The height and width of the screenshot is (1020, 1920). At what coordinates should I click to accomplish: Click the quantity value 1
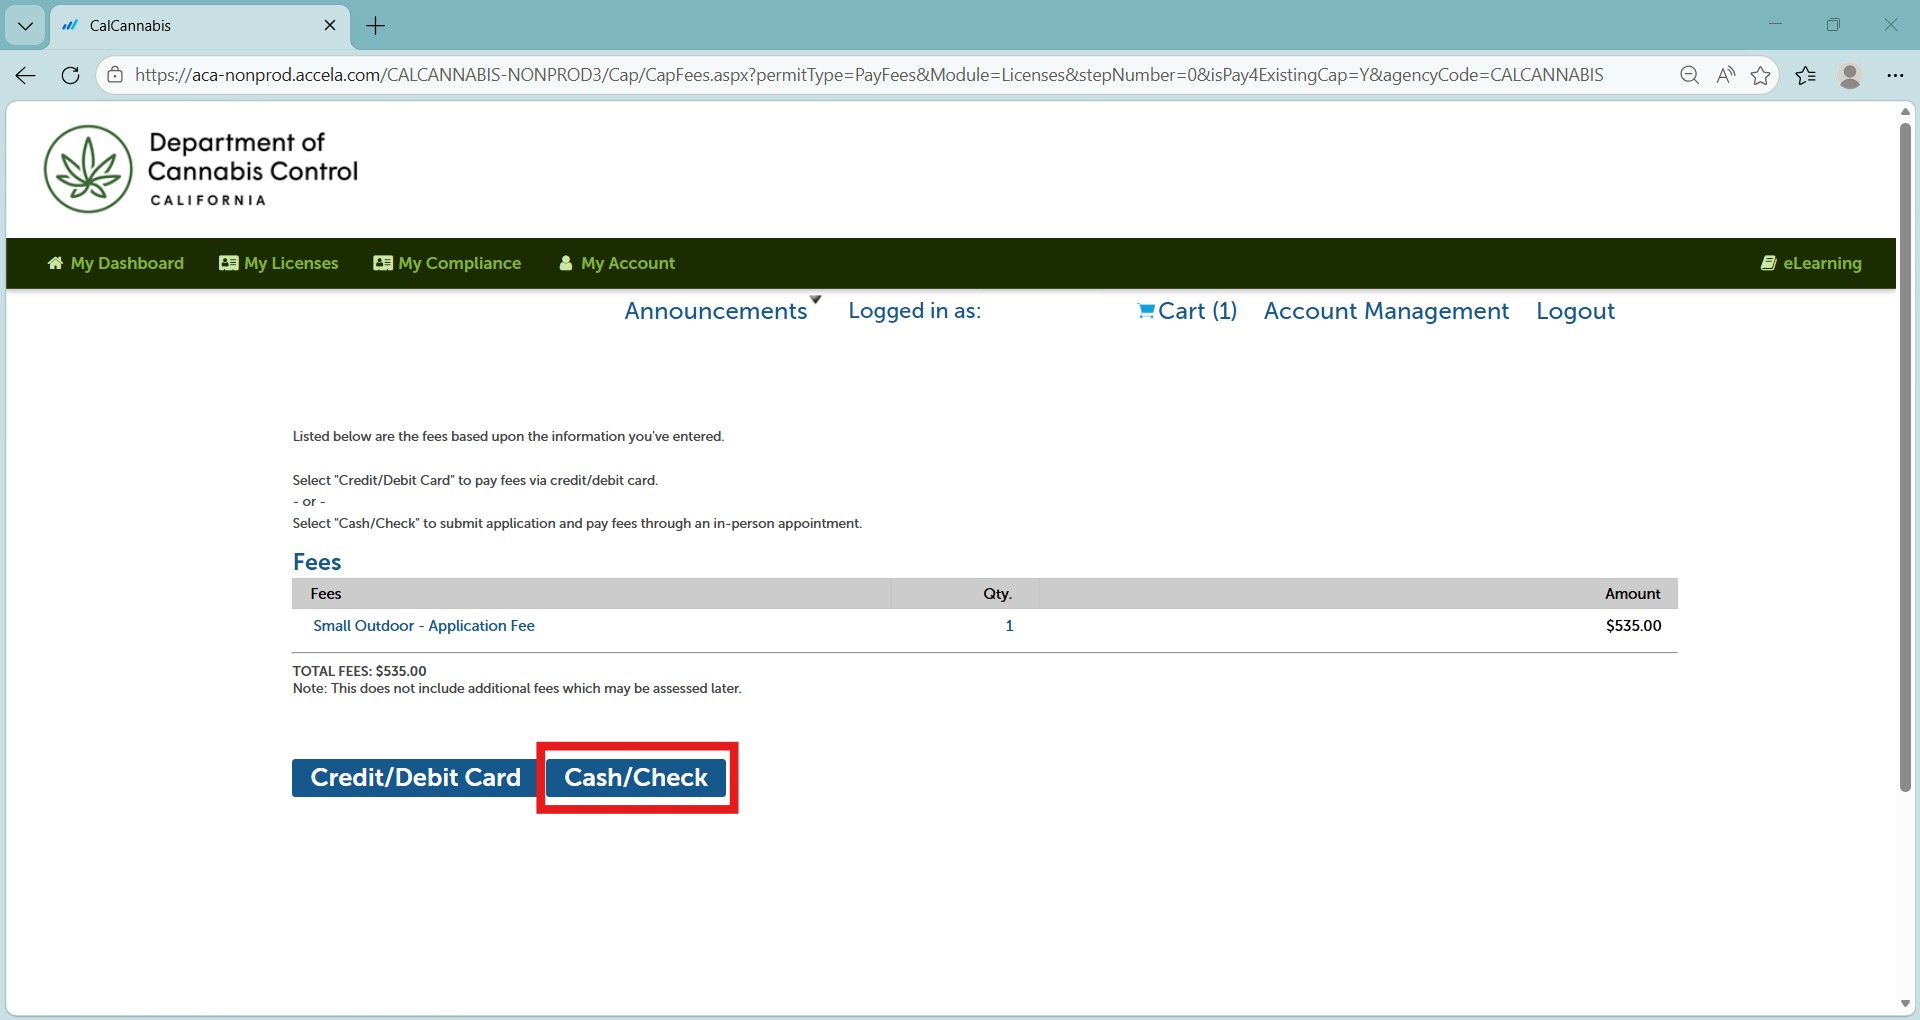coord(1009,626)
